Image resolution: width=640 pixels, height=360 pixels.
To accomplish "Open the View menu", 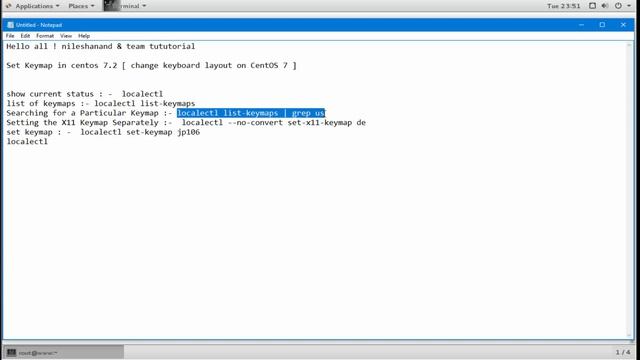I will (66, 36).
